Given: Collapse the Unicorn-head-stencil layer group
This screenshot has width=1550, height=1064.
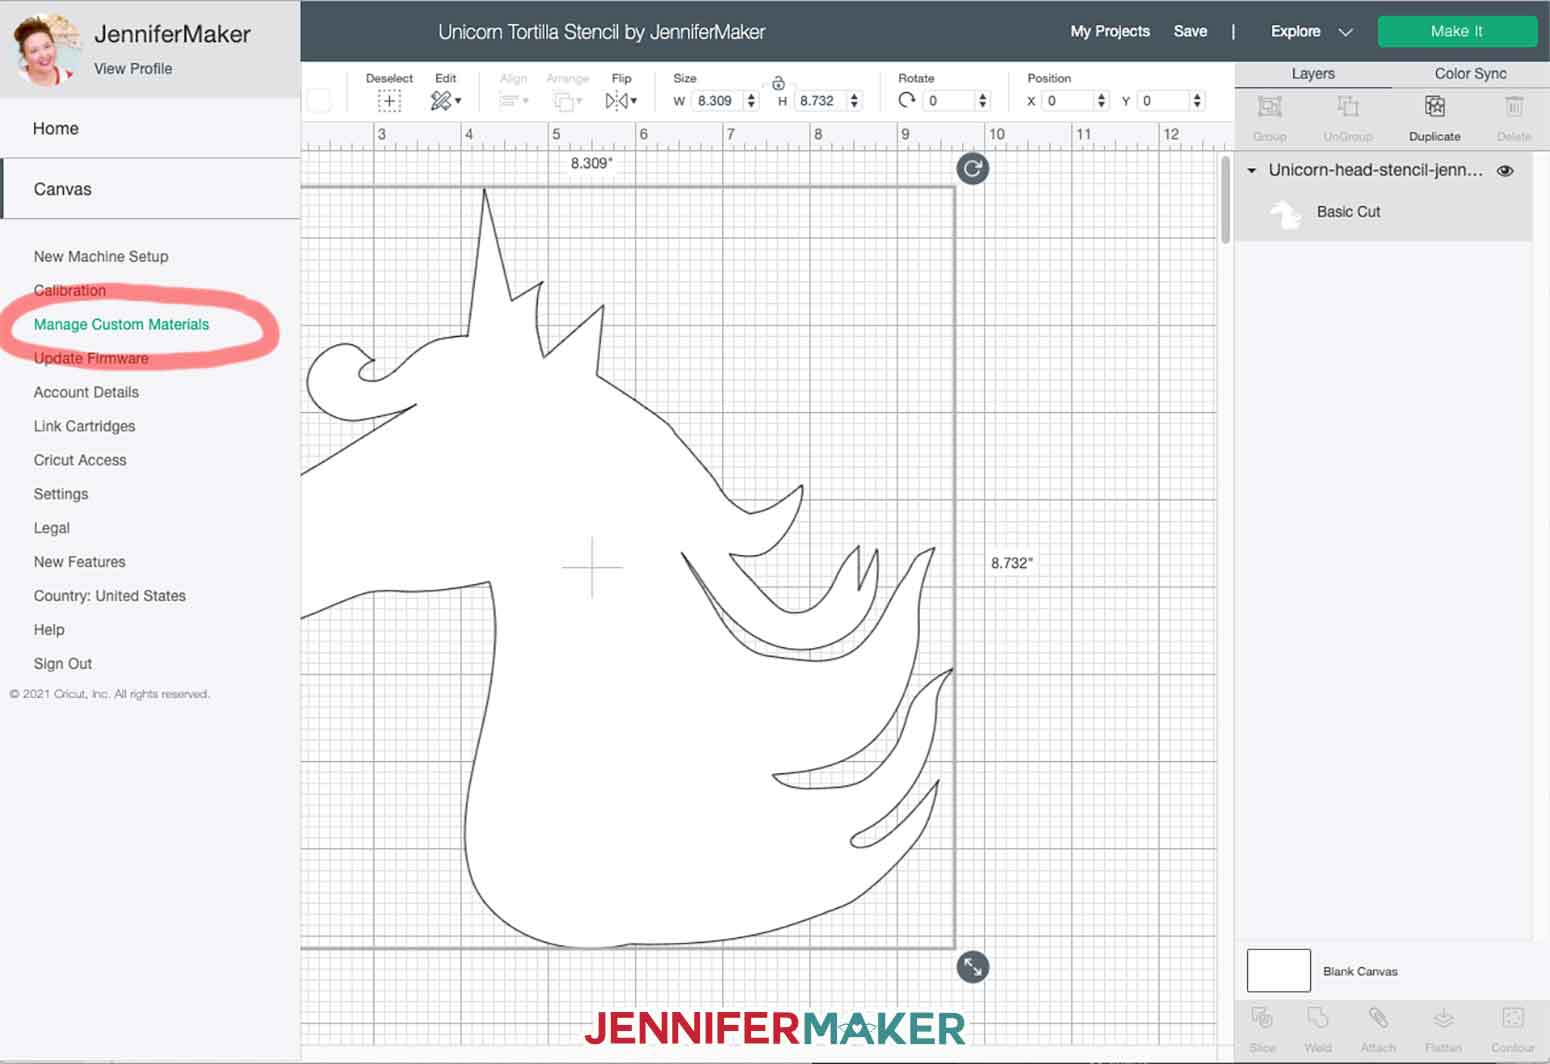Looking at the screenshot, I should click(1251, 171).
